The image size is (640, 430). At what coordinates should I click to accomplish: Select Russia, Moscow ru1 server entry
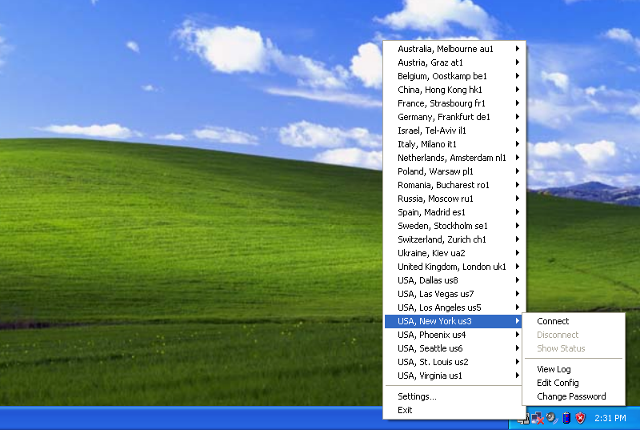(454, 198)
